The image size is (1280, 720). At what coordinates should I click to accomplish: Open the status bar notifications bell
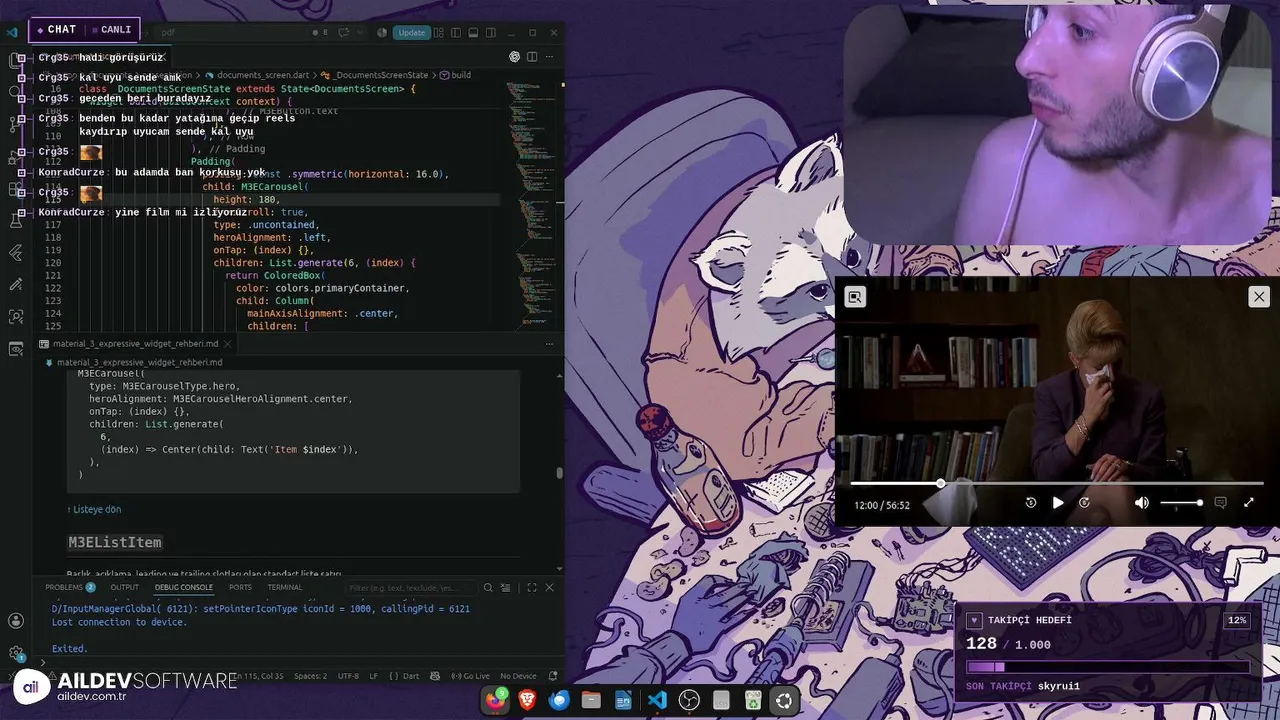click(x=552, y=676)
